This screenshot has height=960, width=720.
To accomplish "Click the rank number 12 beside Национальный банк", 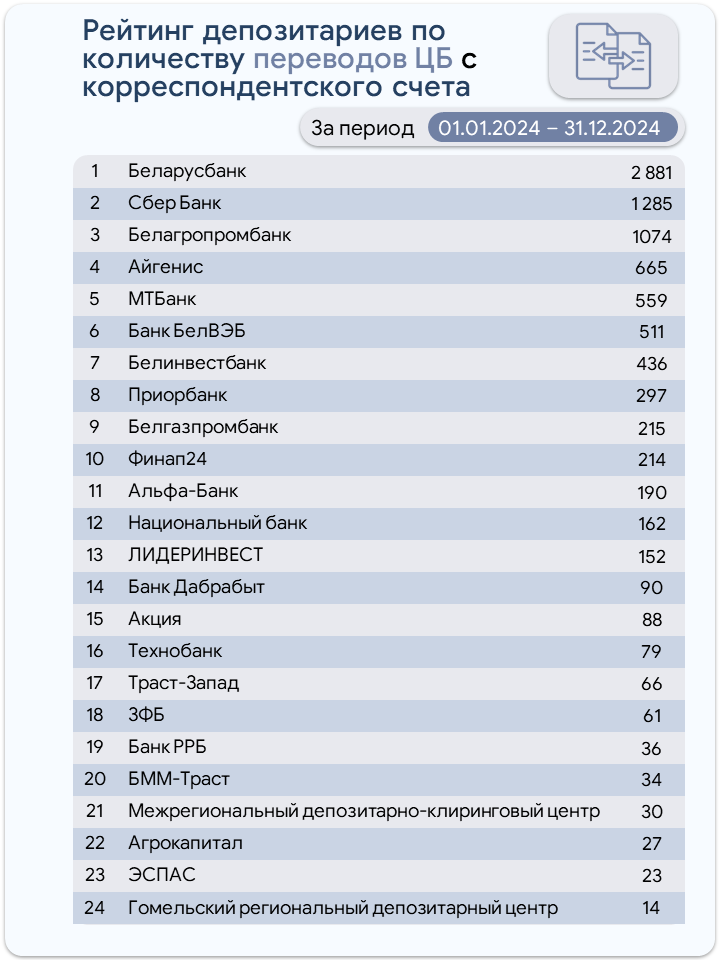I will tap(95, 523).
